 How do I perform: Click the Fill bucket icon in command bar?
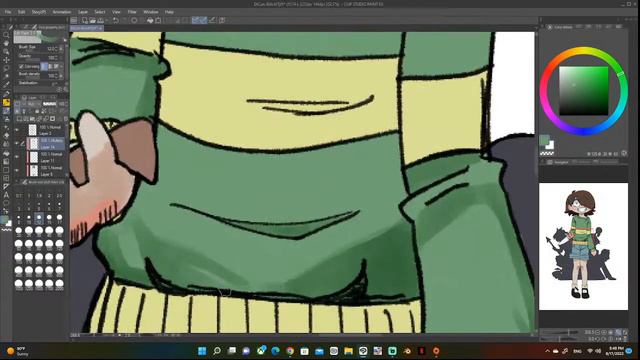(x=150, y=20)
